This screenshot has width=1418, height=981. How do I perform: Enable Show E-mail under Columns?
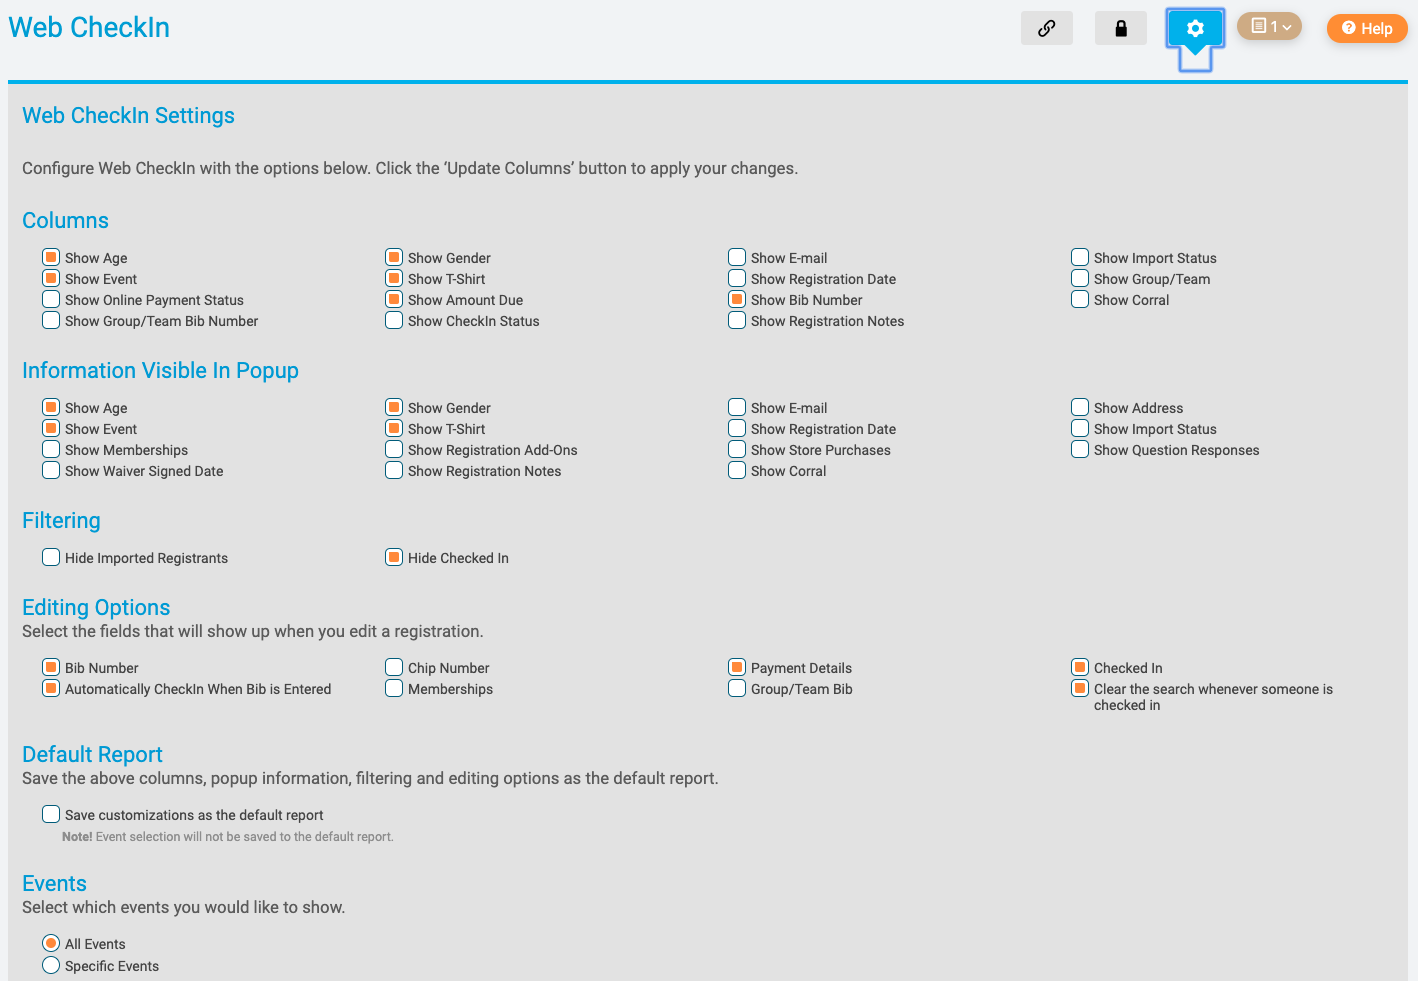click(x=737, y=257)
